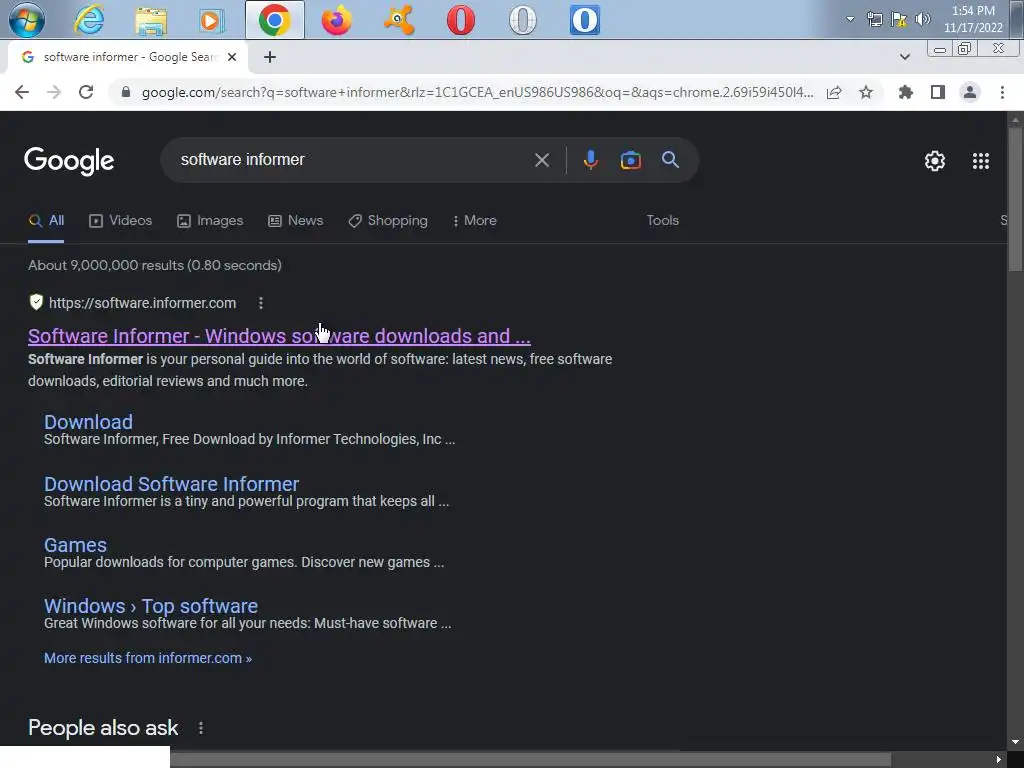Click the scroll right arrow
The height and width of the screenshot is (768, 1024).
tap(999, 760)
